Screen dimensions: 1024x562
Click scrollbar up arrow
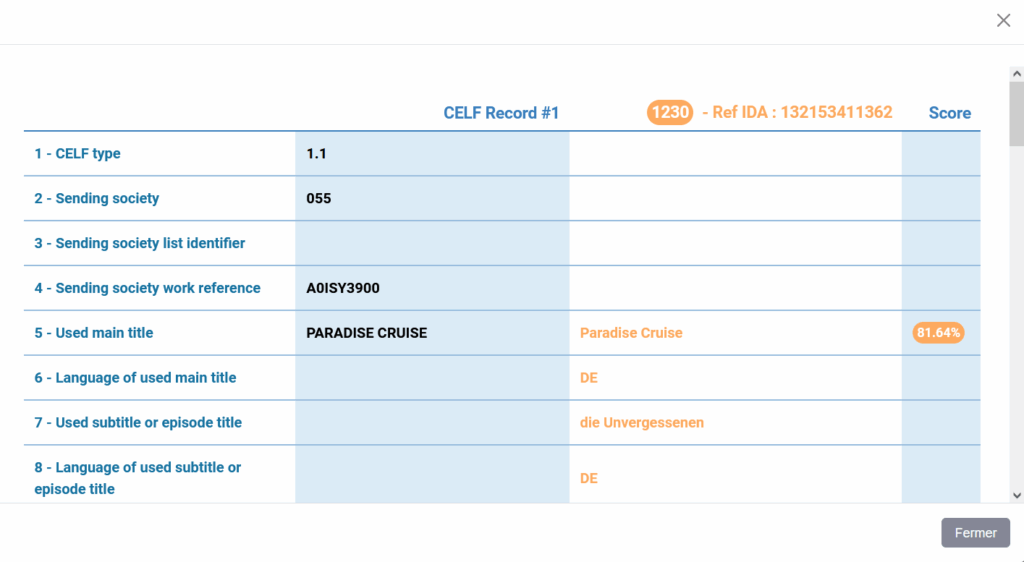(x=1016, y=74)
